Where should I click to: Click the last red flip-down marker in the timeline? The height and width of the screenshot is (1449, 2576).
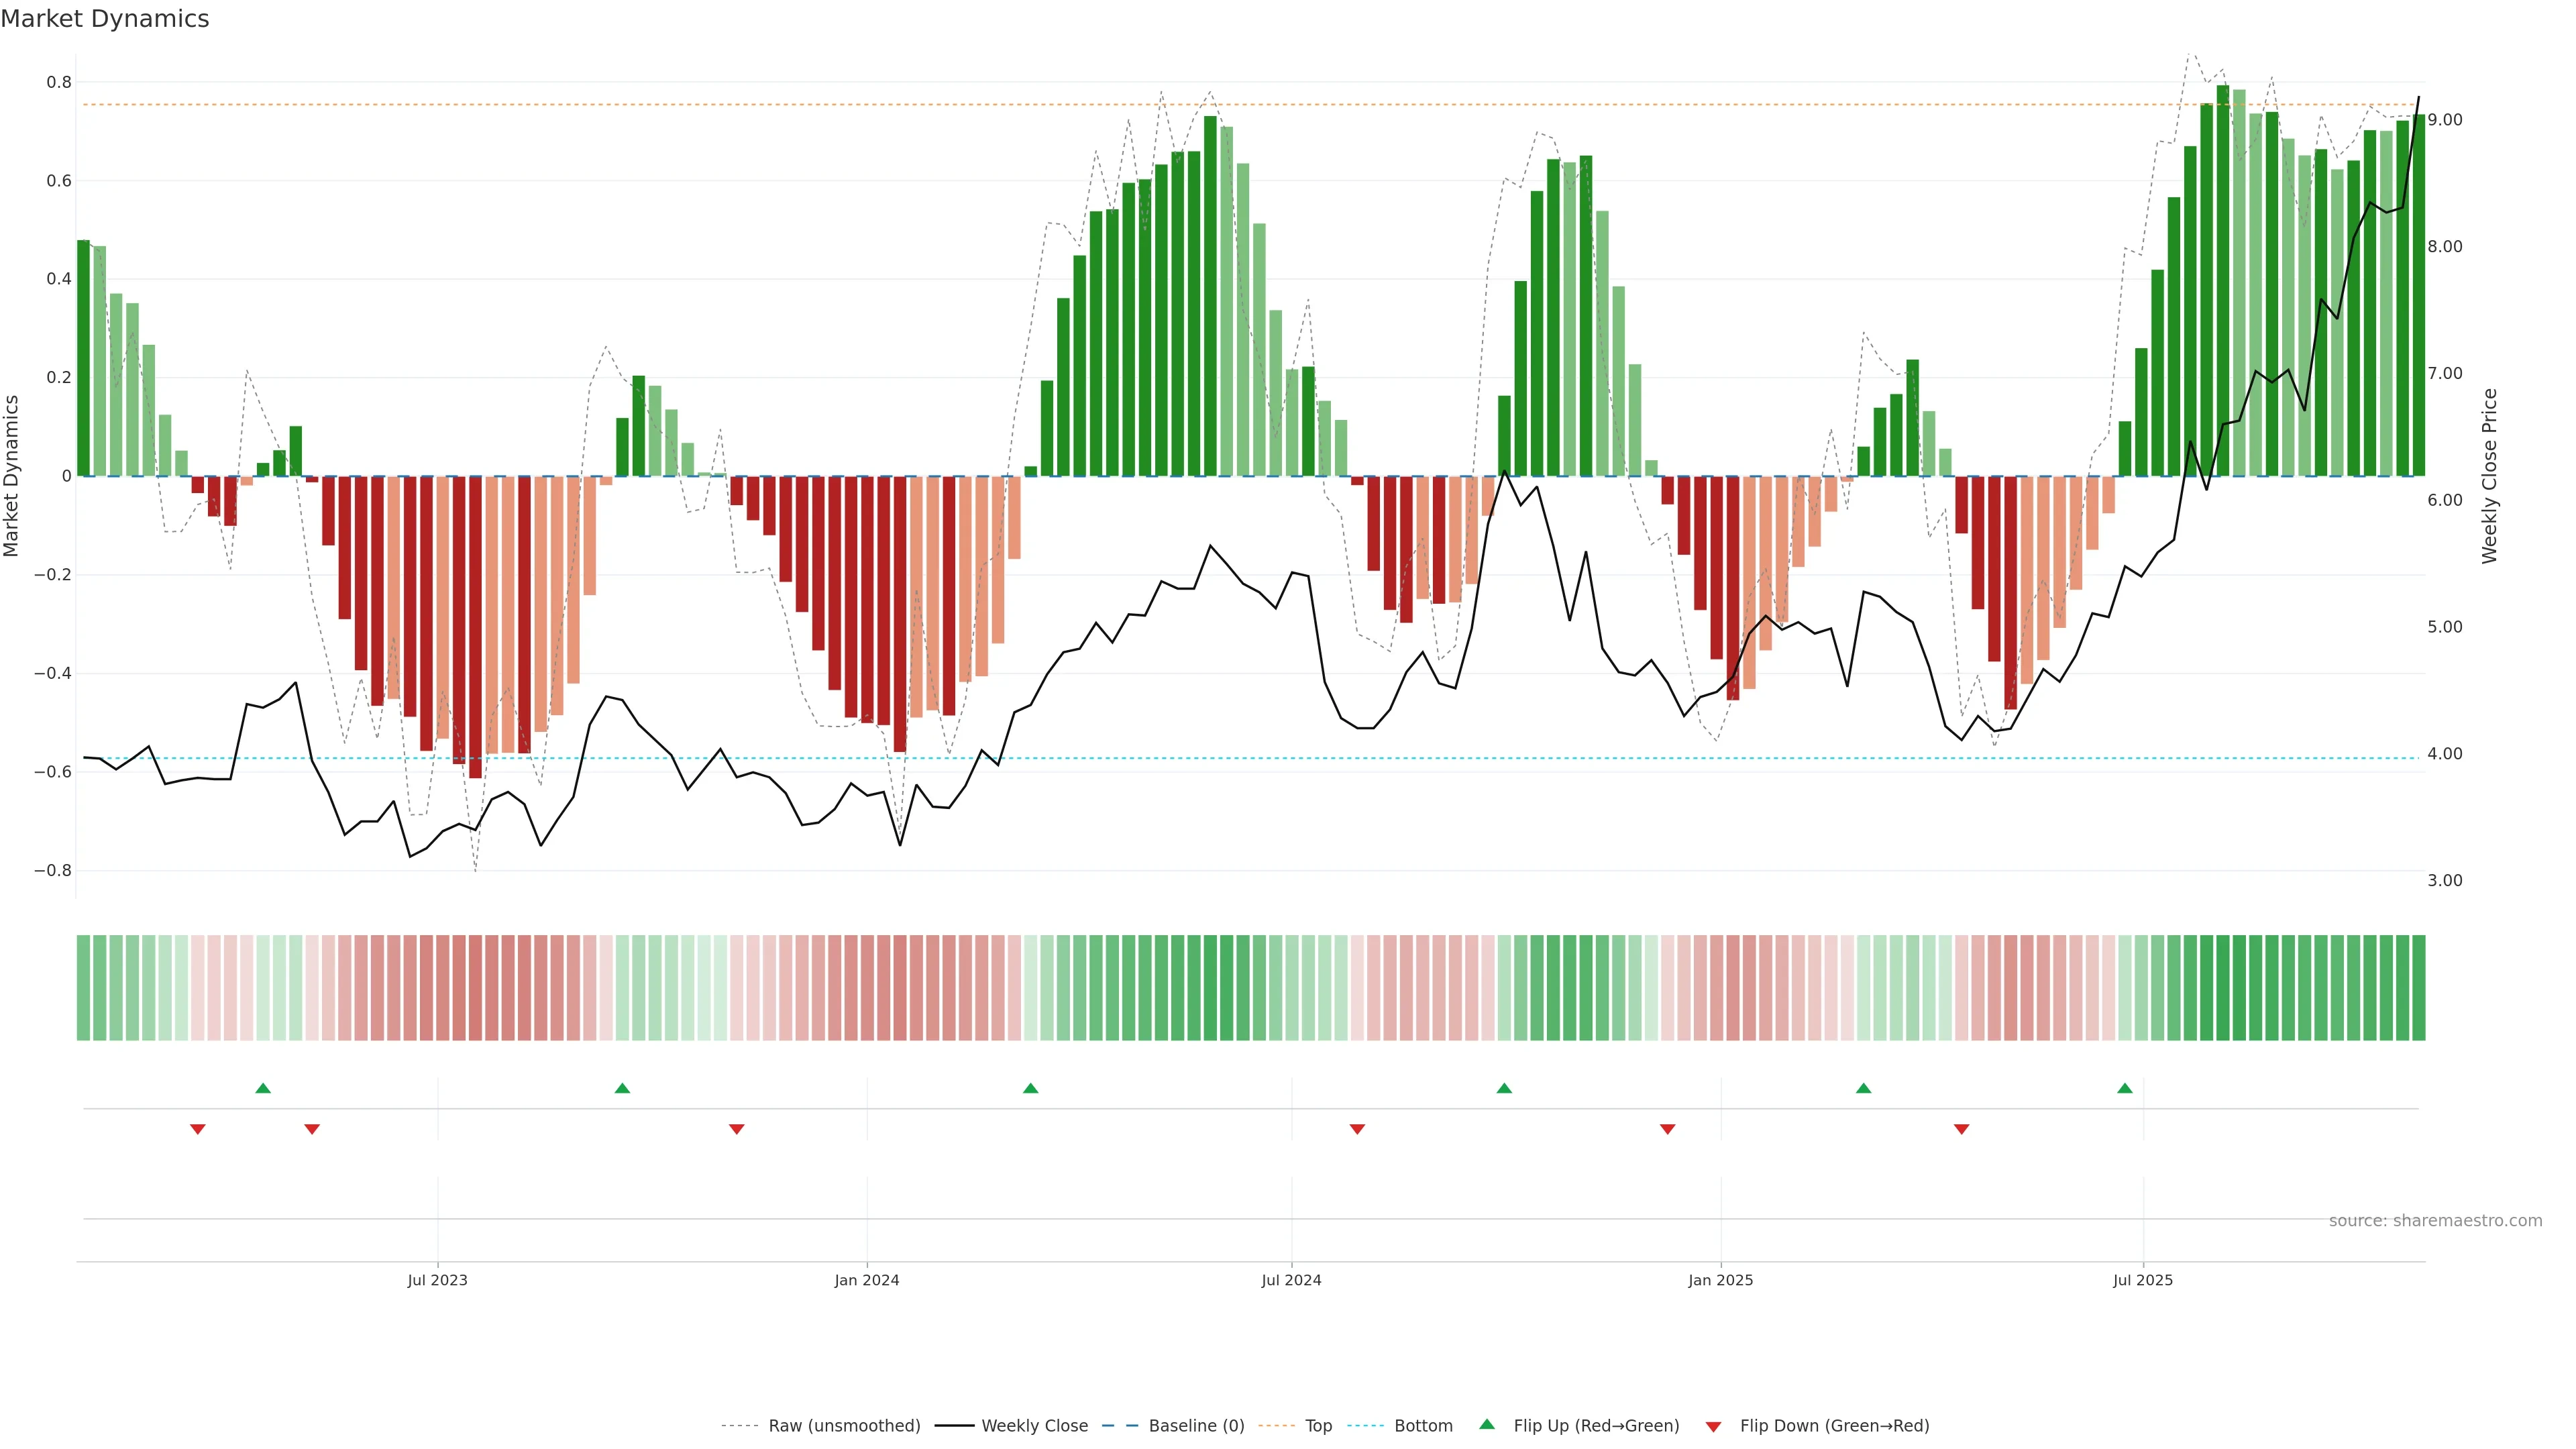(1961, 1129)
